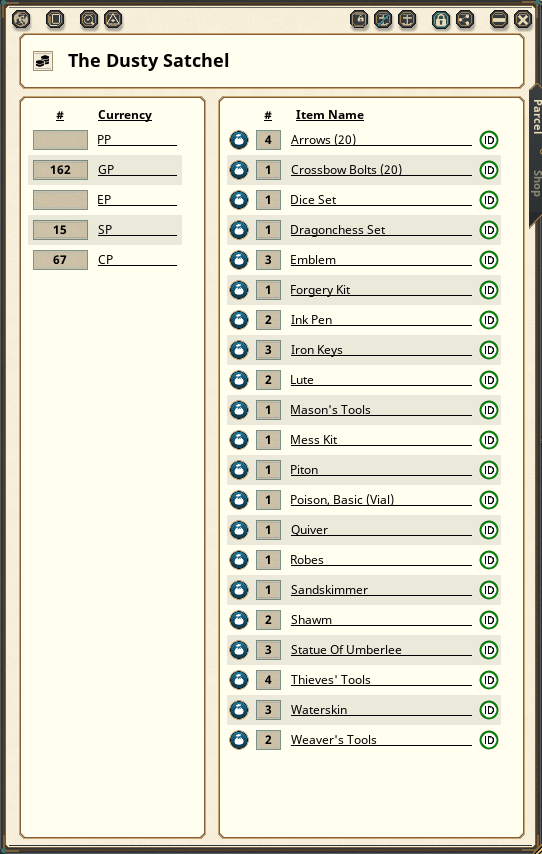Click the parcel title The Dusty Satchel

coord(148,60)
